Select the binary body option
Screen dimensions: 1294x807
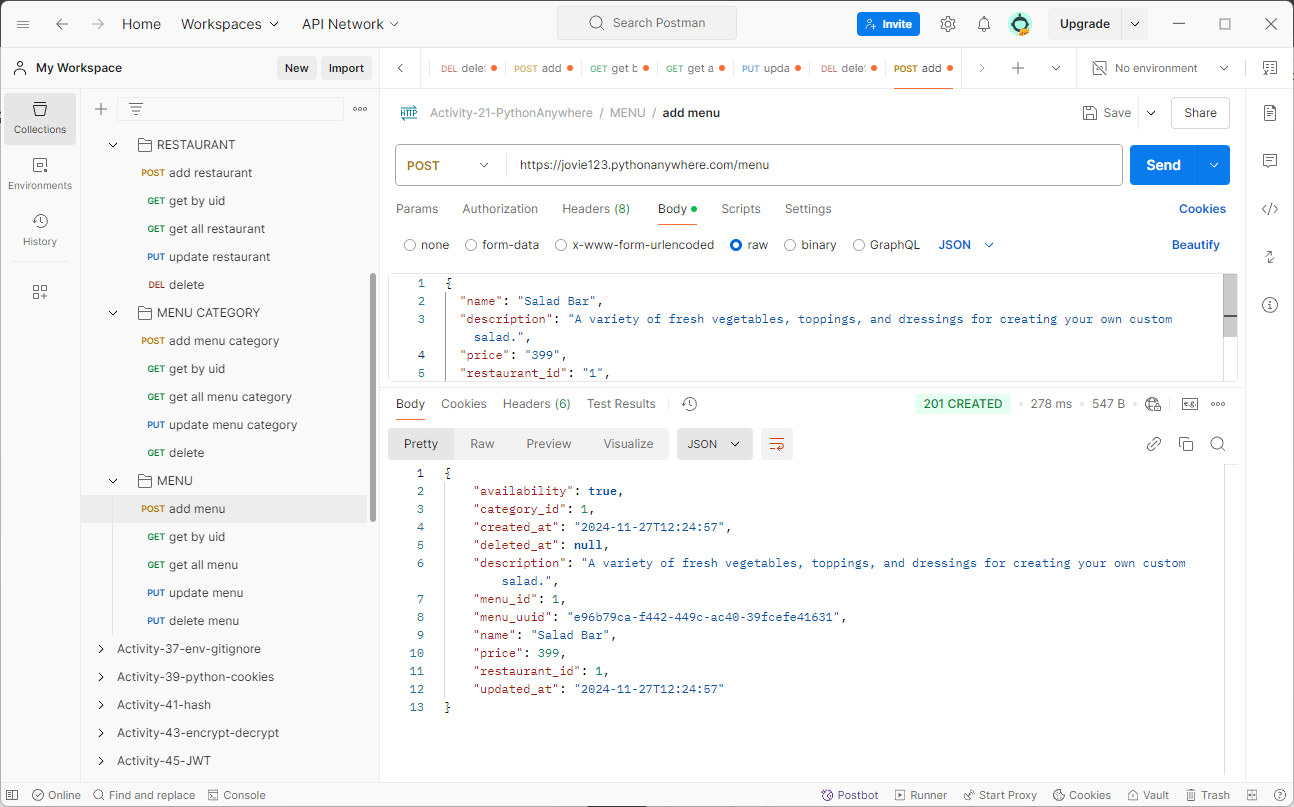click(x=810, y=245)
